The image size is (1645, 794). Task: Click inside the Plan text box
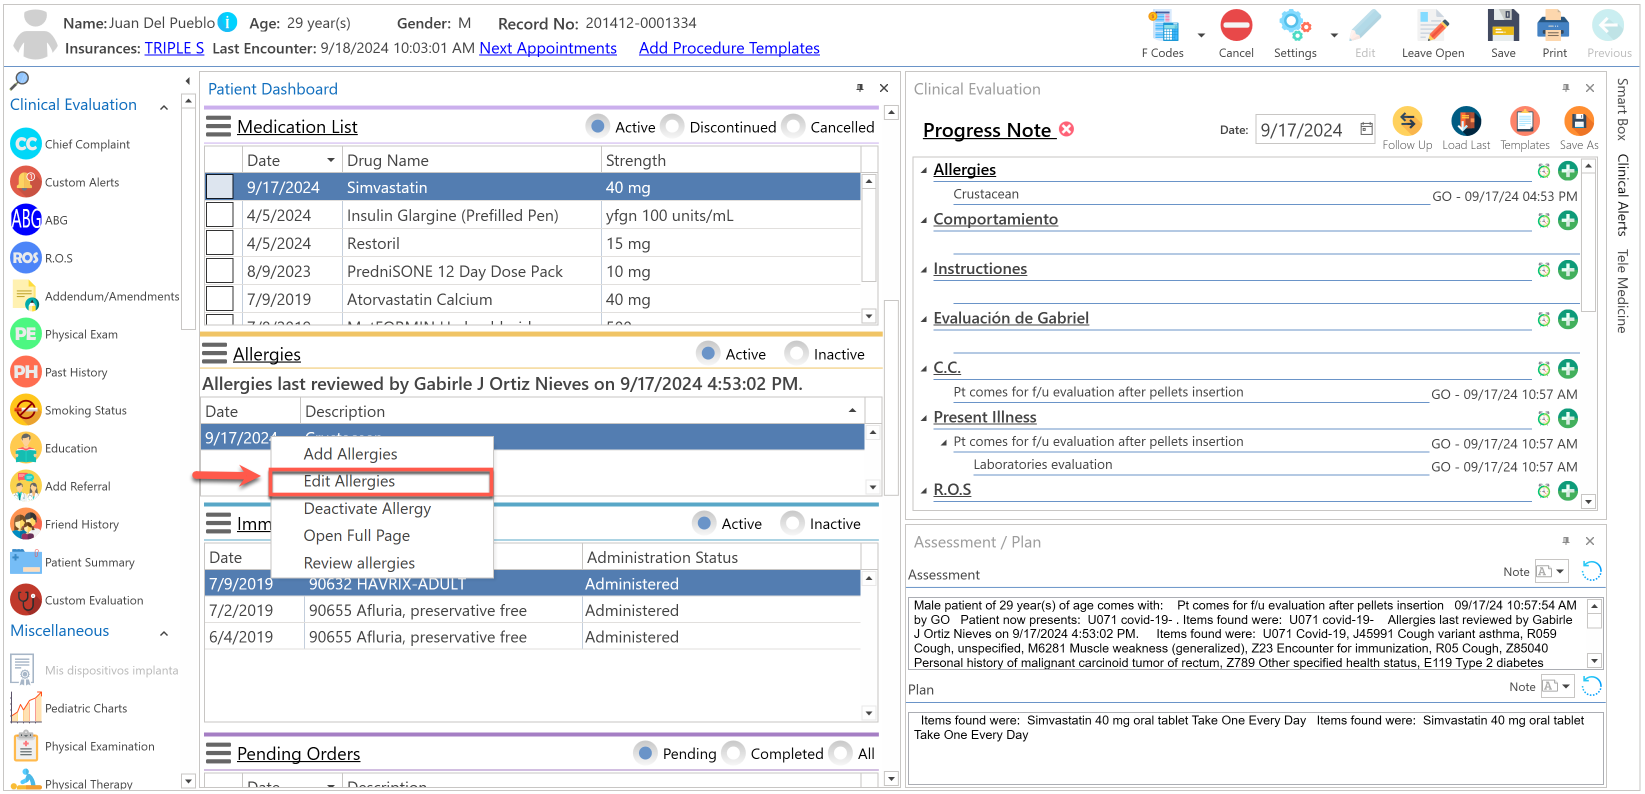pyautogui.click(x=1255, y=747)
